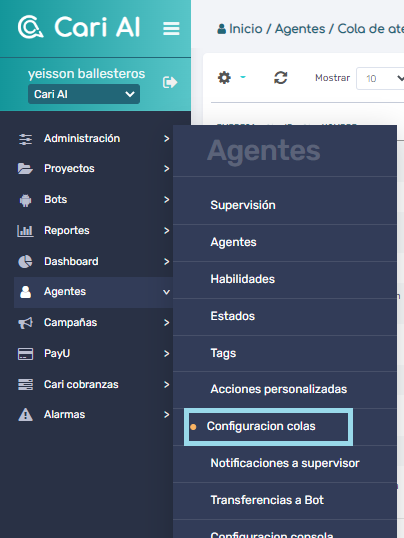Click the logout icon beside username
Viewport: 404px width, 538px height.
pos(170,82)
